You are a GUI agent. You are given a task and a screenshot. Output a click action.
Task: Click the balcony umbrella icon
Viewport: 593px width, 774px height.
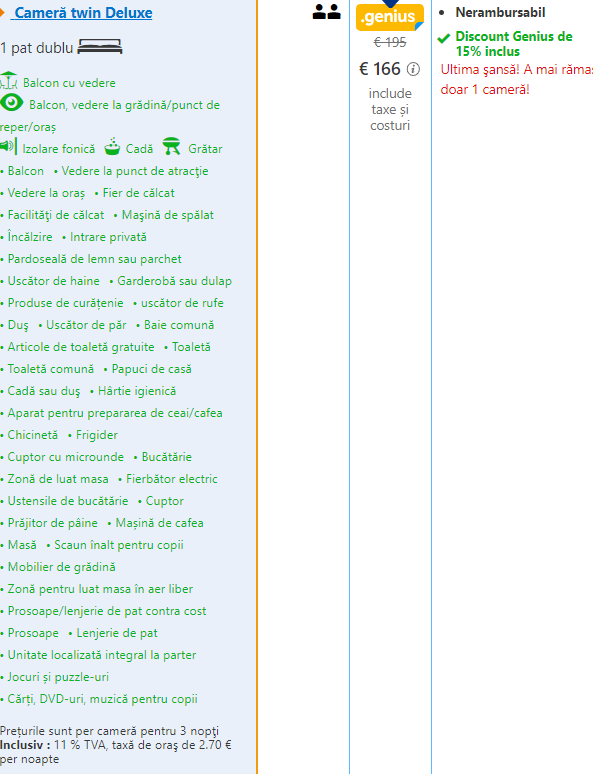(9, 81)
